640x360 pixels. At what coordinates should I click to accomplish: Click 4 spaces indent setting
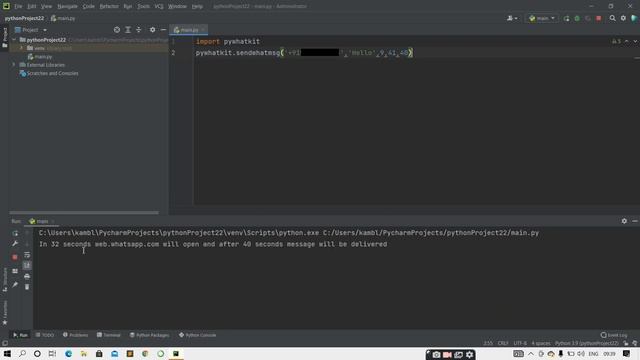(541, 343)
